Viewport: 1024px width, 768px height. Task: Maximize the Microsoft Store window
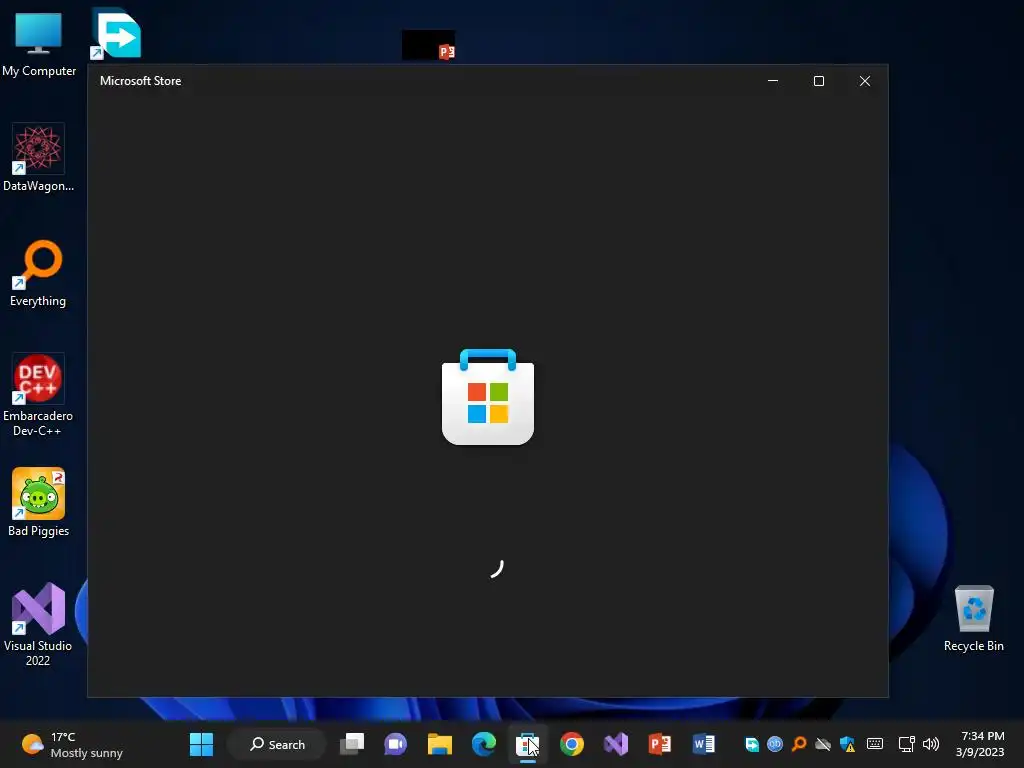(819, 81)
